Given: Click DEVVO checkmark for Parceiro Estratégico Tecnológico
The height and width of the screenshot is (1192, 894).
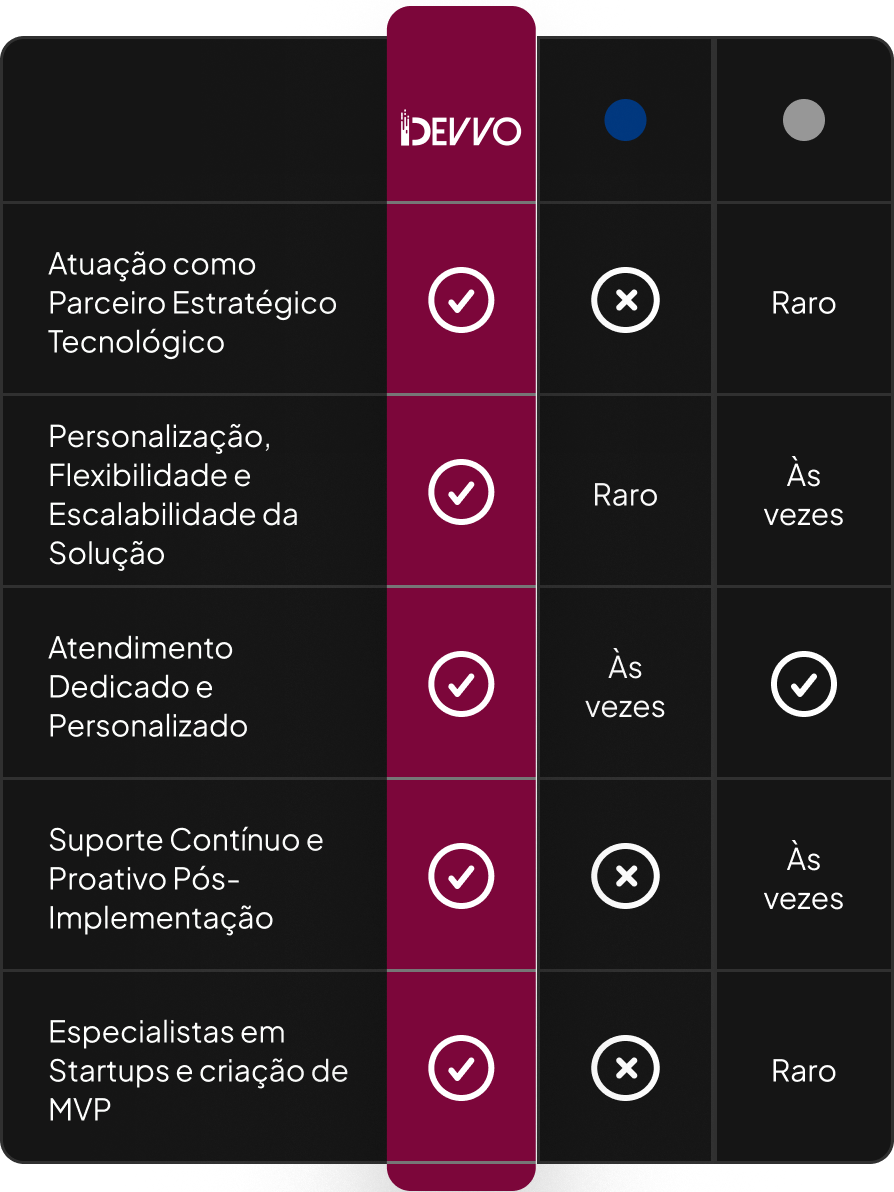Looking at the screenshot, I should pyautogui.click(x=461, y=300).
